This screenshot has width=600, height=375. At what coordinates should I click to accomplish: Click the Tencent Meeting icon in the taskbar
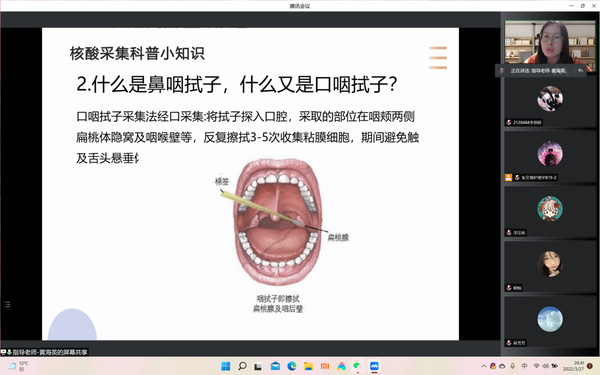[x=374, y=366]
